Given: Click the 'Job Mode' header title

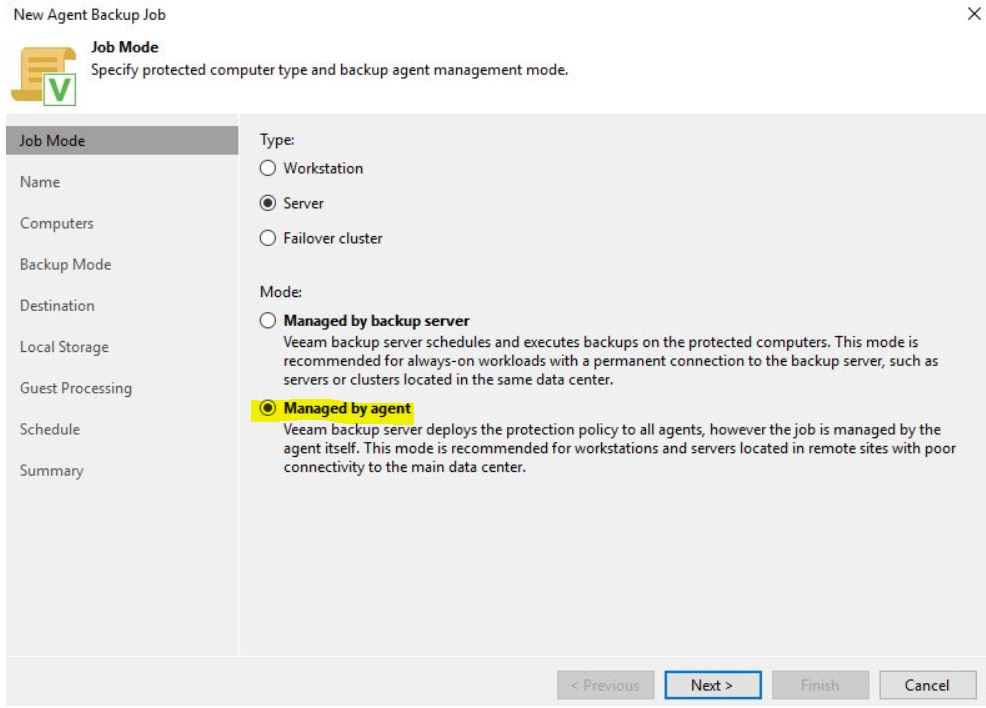Looking at the screenshot, I should [x=125, y=47].
